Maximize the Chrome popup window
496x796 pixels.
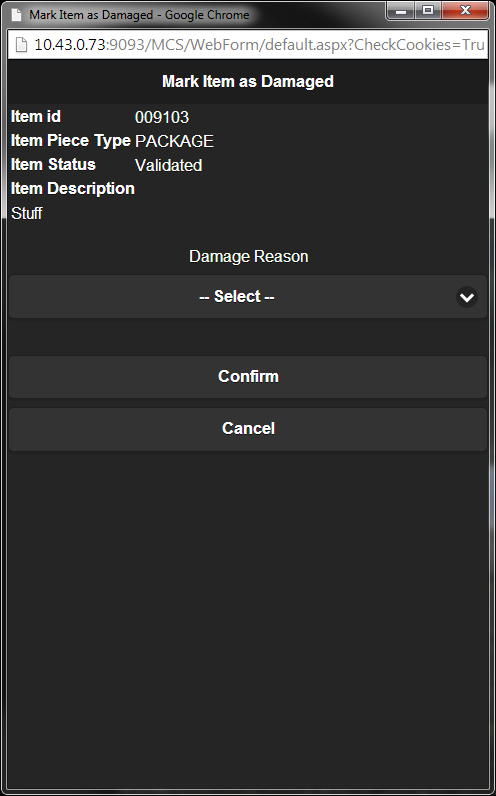(428, 10)
